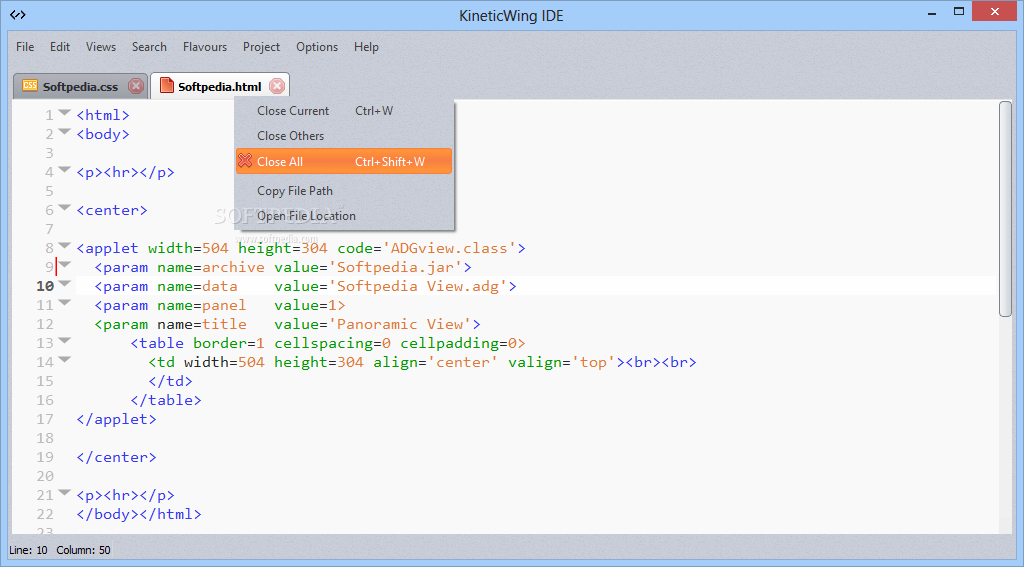The width and height of the screenshot is (1024, 567).
Task: Collapse the fold arrow on line 8
Action: point(64,246)
